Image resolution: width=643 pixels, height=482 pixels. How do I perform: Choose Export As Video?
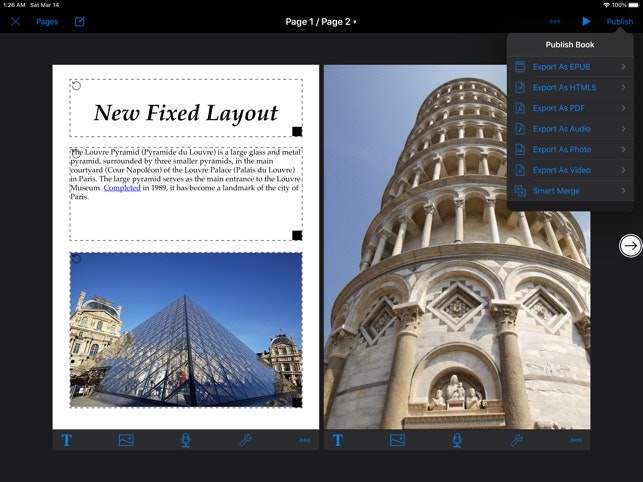coord(570,170)
